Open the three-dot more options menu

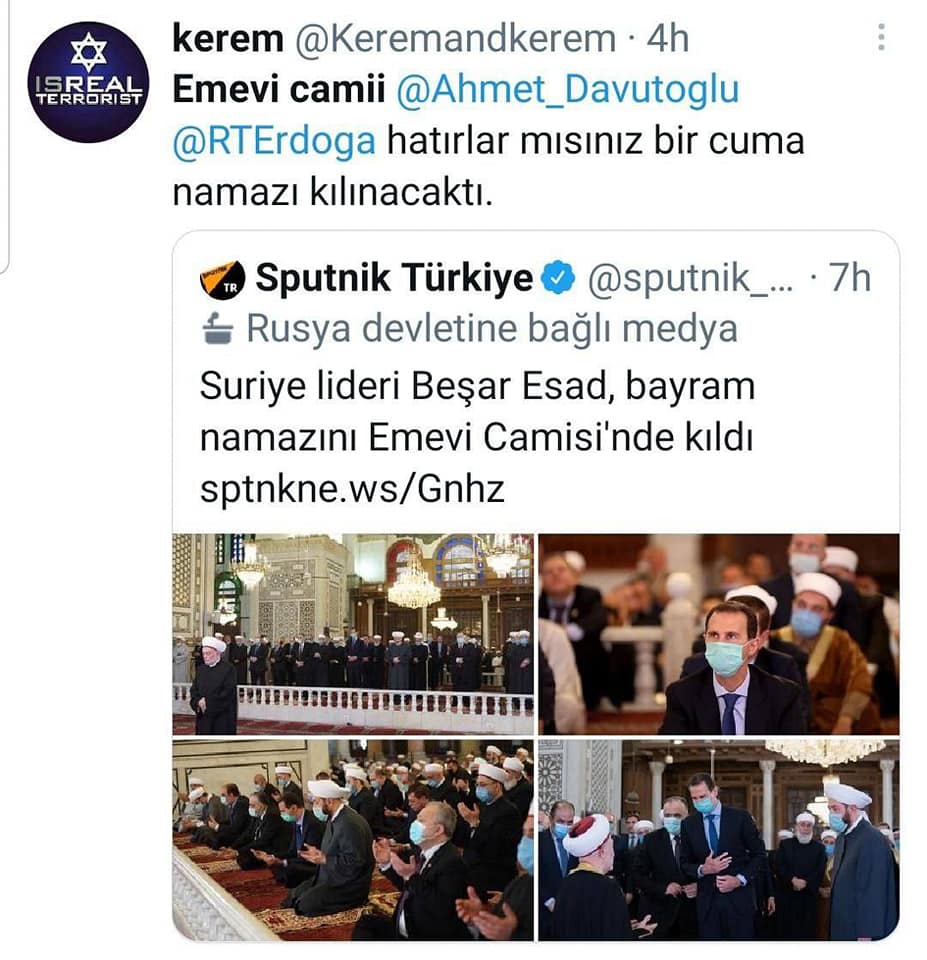[x=880, y=37]
